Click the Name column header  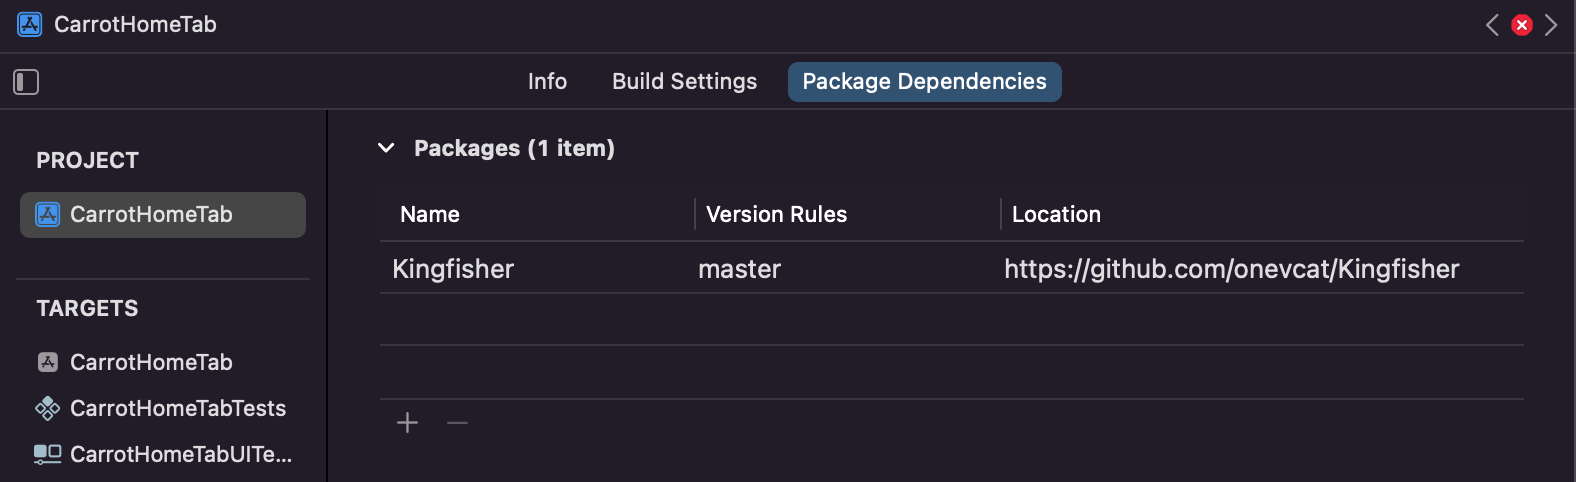click(x=430, y=214)
